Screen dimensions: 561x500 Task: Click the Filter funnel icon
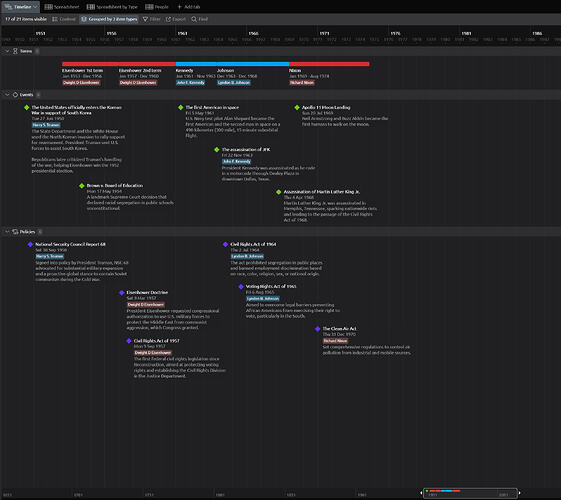[x=145, y=19]
